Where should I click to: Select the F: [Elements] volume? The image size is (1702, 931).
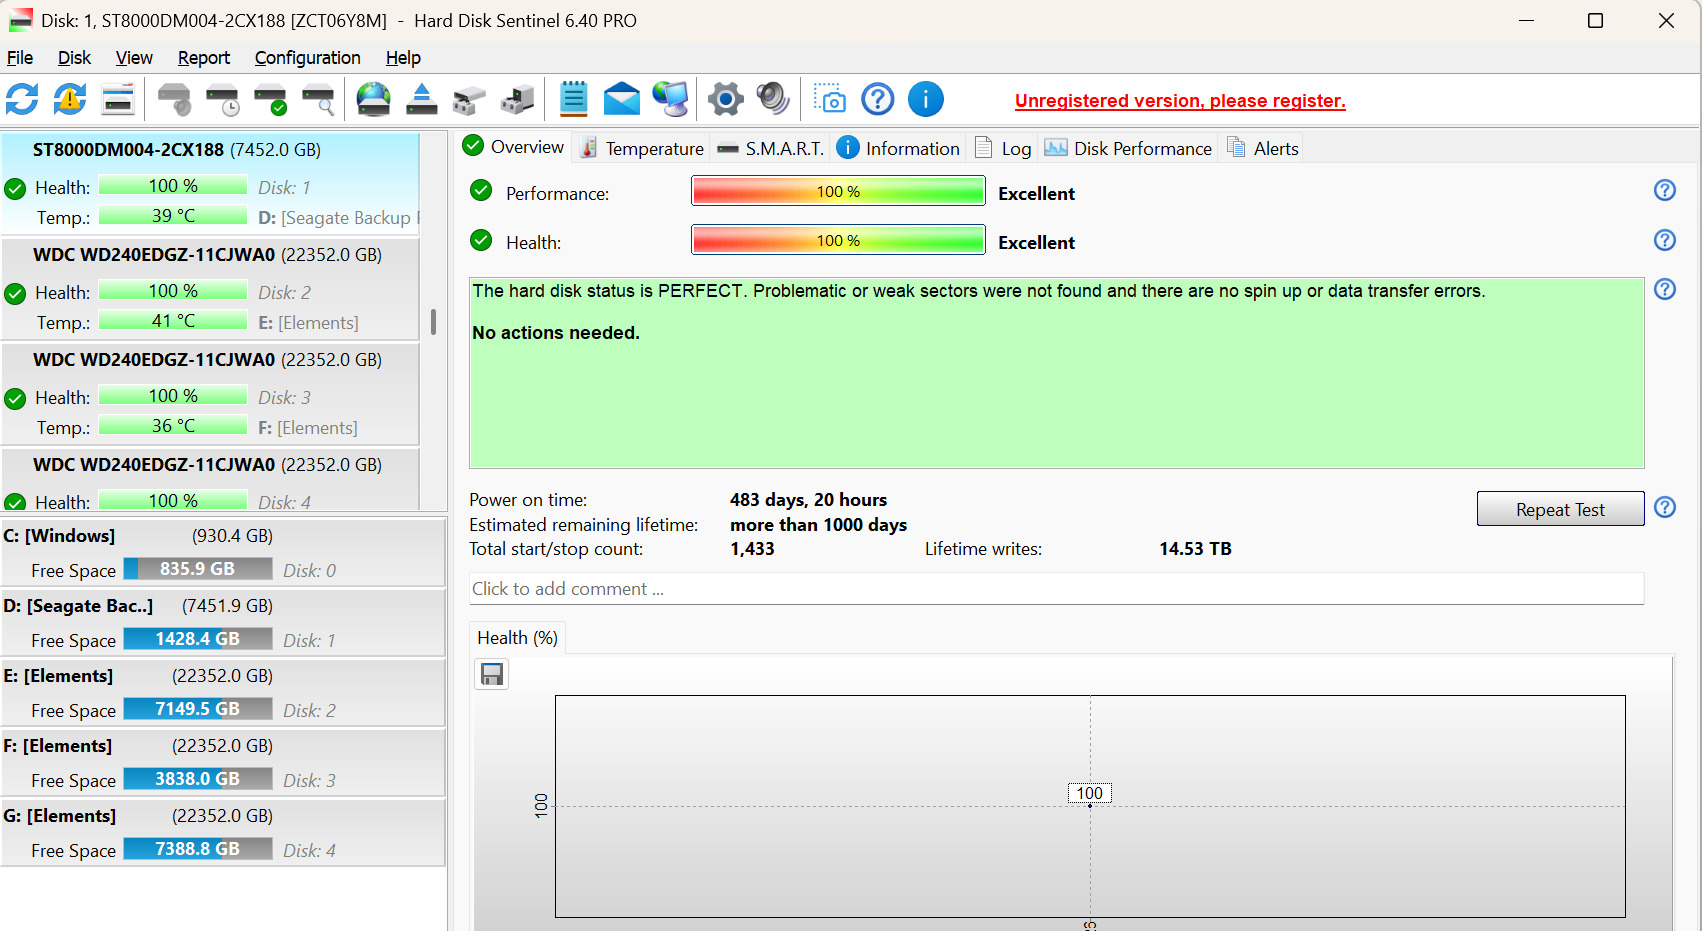tap(223, 762)
